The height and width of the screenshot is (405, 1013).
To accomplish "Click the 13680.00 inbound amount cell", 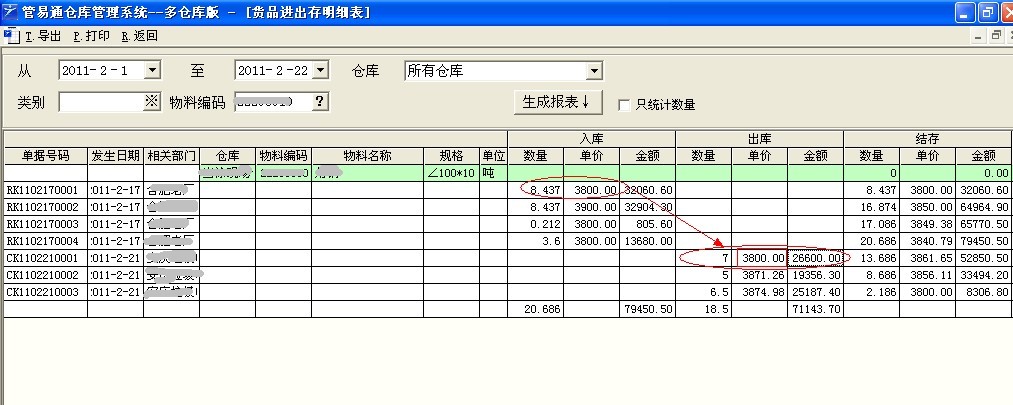I will coord(647,241).
